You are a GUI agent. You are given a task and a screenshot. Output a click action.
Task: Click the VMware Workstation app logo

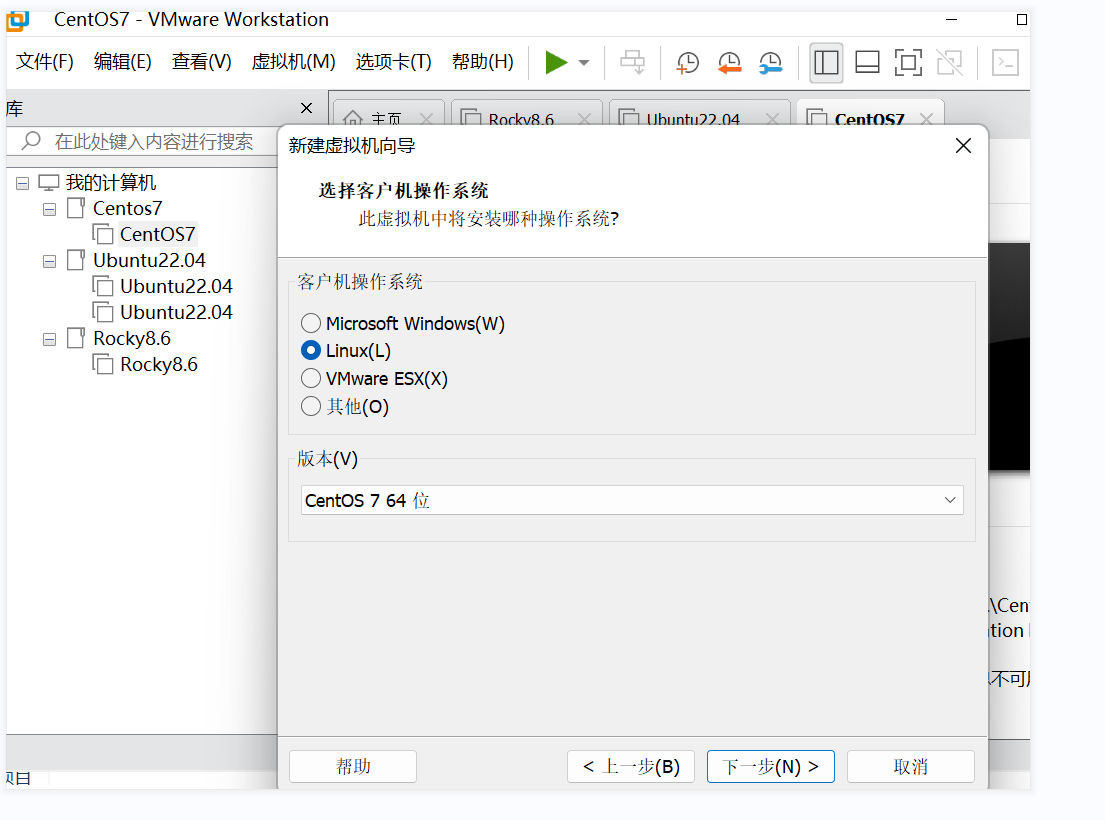(18, 20)
